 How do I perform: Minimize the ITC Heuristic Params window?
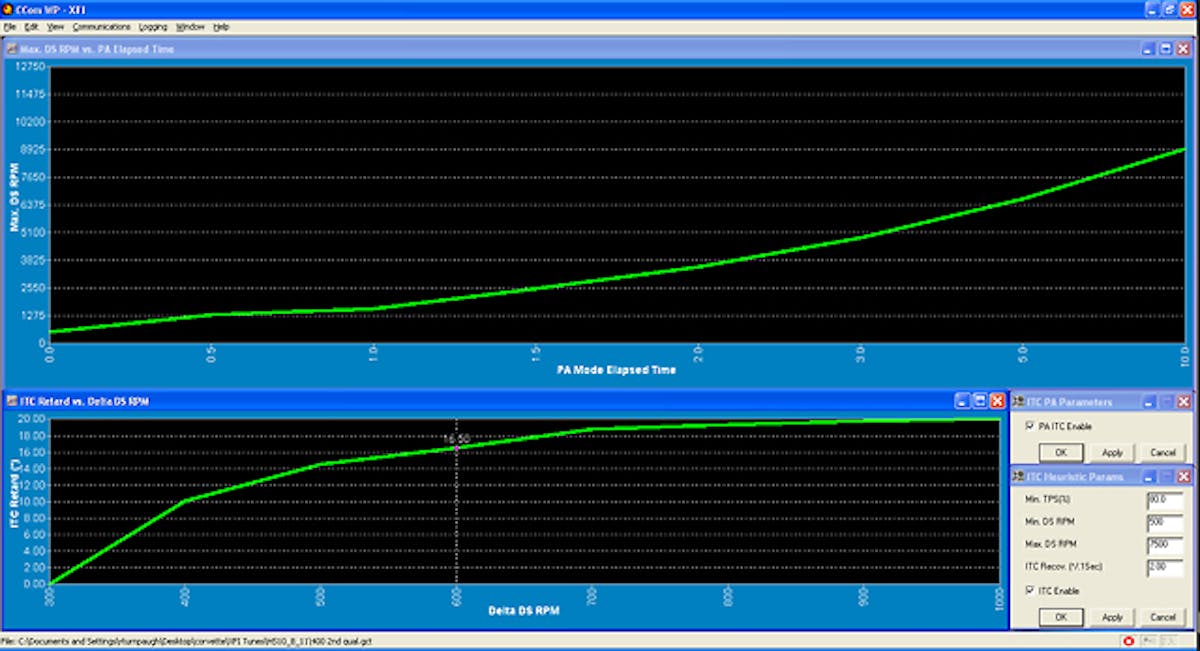pos(1148,477)
